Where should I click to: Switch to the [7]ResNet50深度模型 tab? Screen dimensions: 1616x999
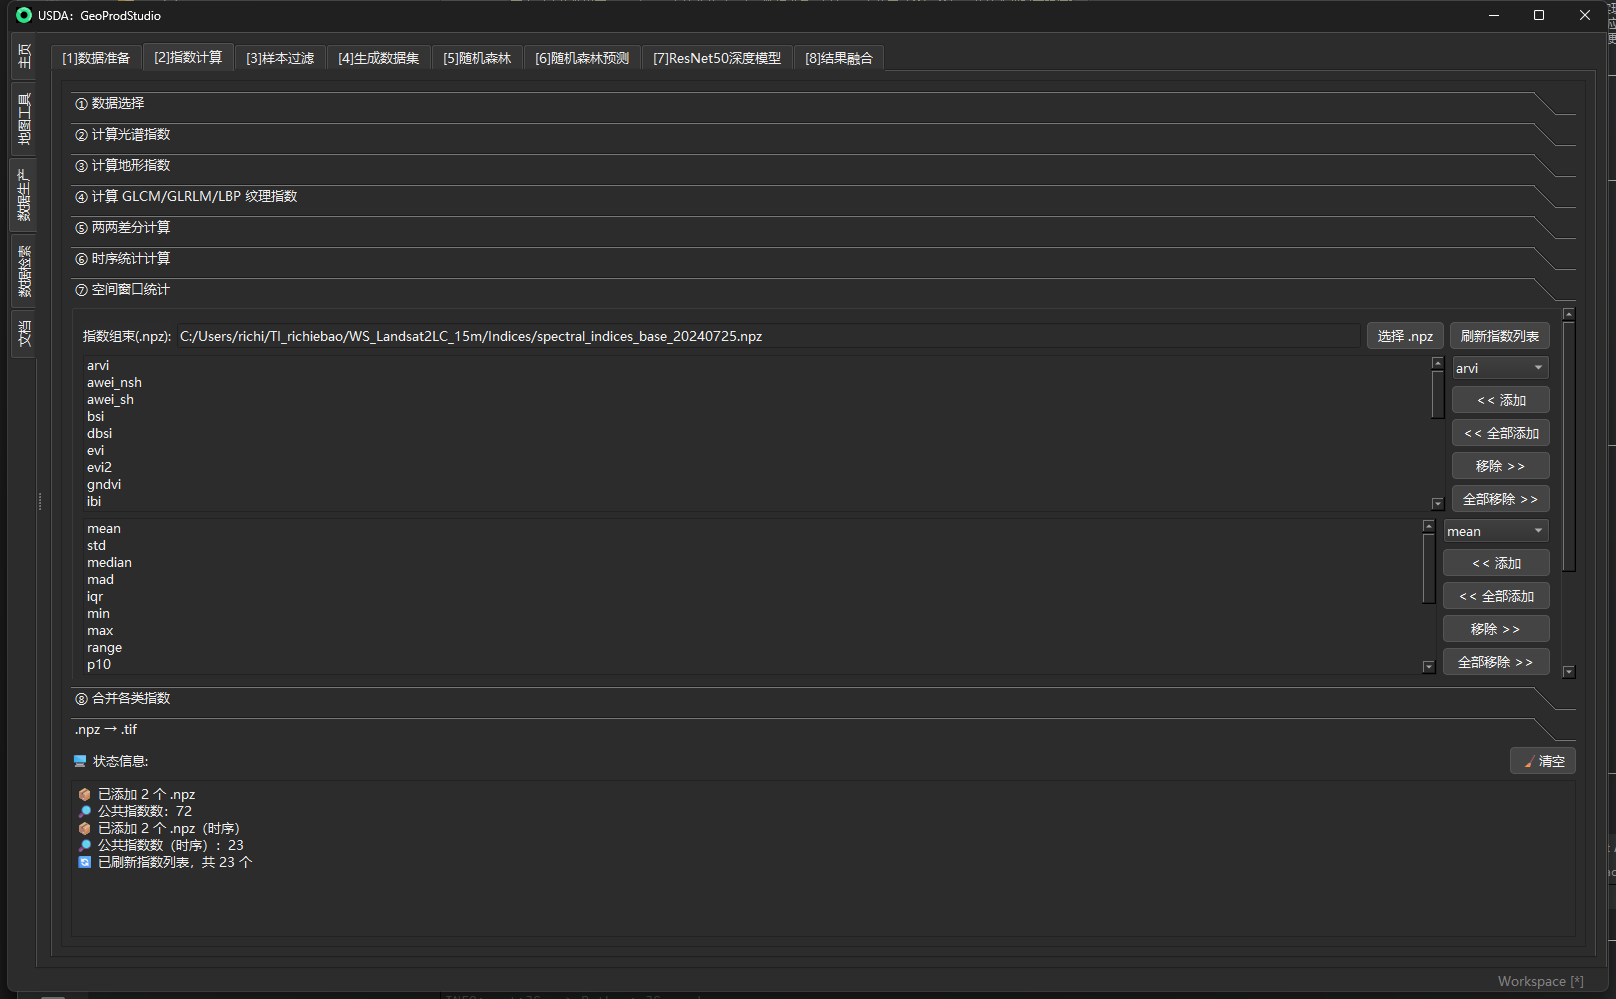pyautogui.click(x=717, y=58)
